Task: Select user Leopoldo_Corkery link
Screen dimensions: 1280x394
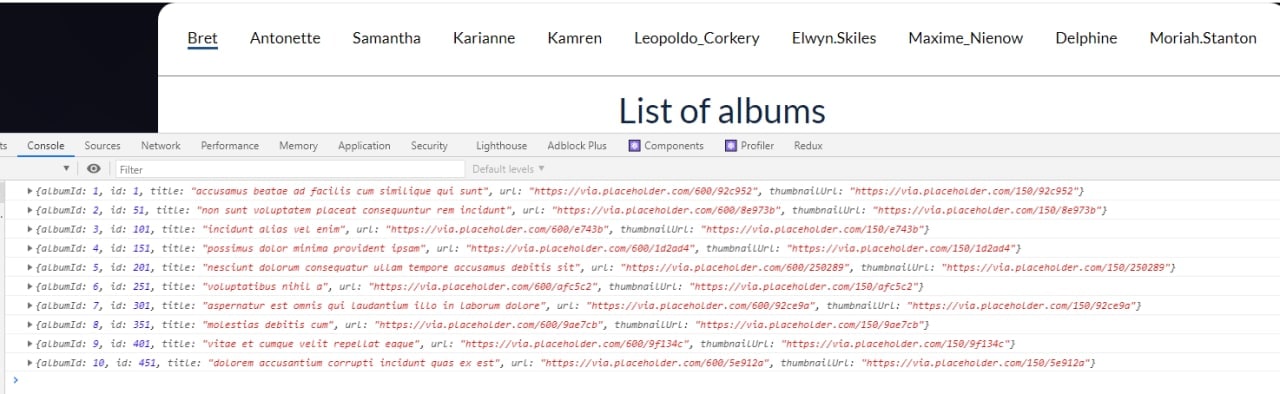Action: click(x=697, y=38)
